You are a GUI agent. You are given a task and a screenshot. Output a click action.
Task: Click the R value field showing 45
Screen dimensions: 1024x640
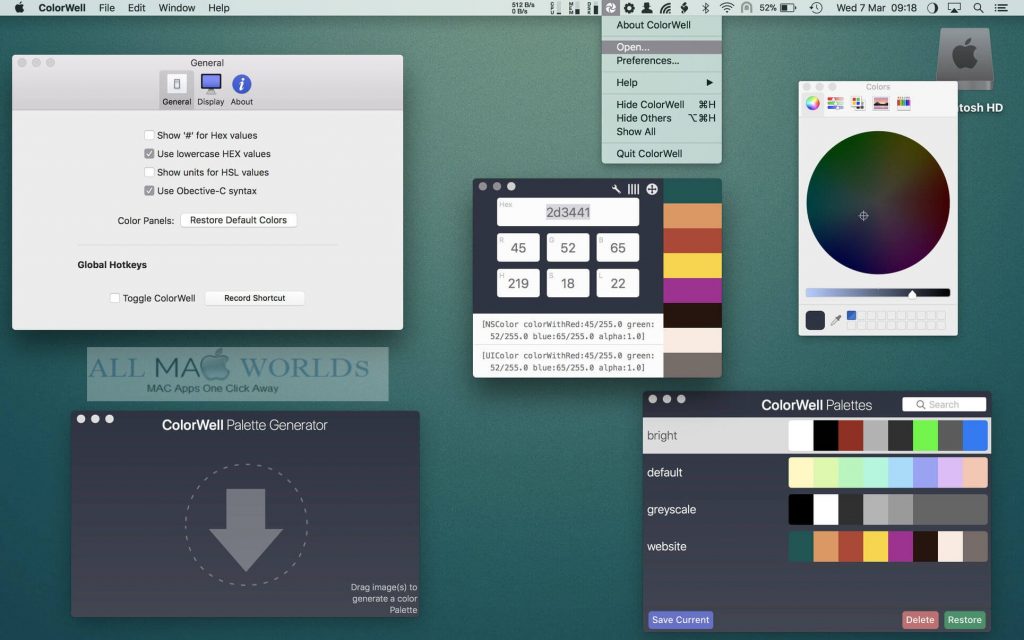pyautogui.click(x=519, y=248)
